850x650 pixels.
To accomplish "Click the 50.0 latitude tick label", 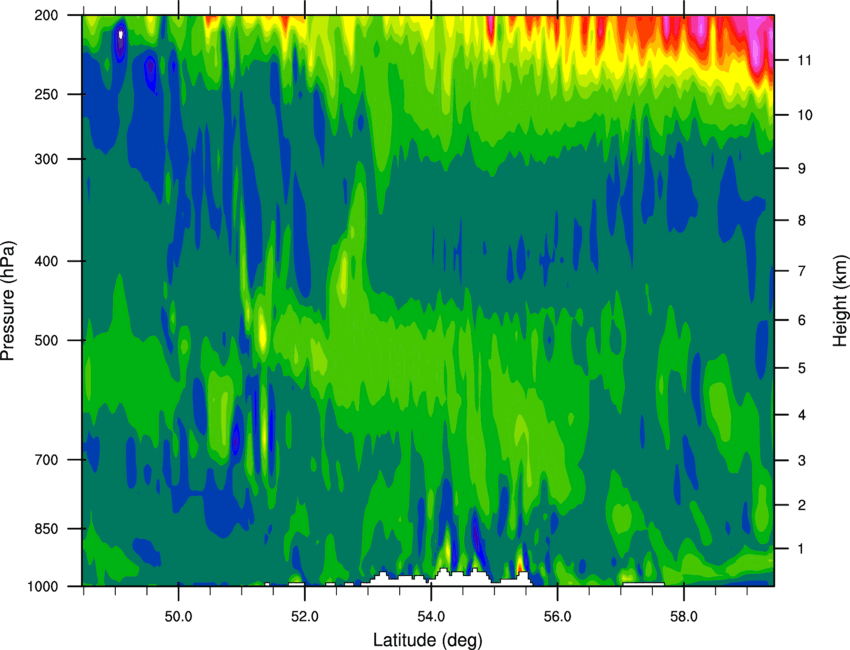I will [178, 617].
